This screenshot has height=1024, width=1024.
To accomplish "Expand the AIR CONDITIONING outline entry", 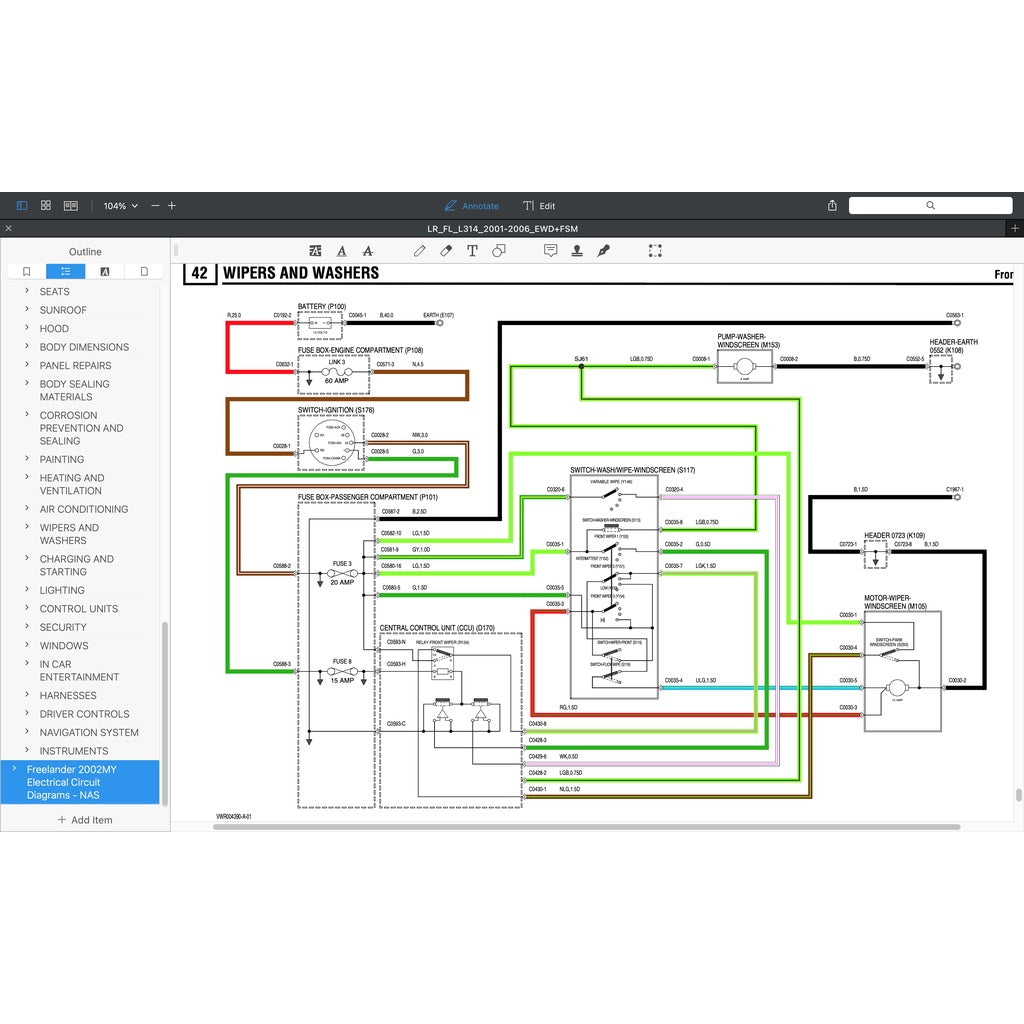I will (27, 509).
